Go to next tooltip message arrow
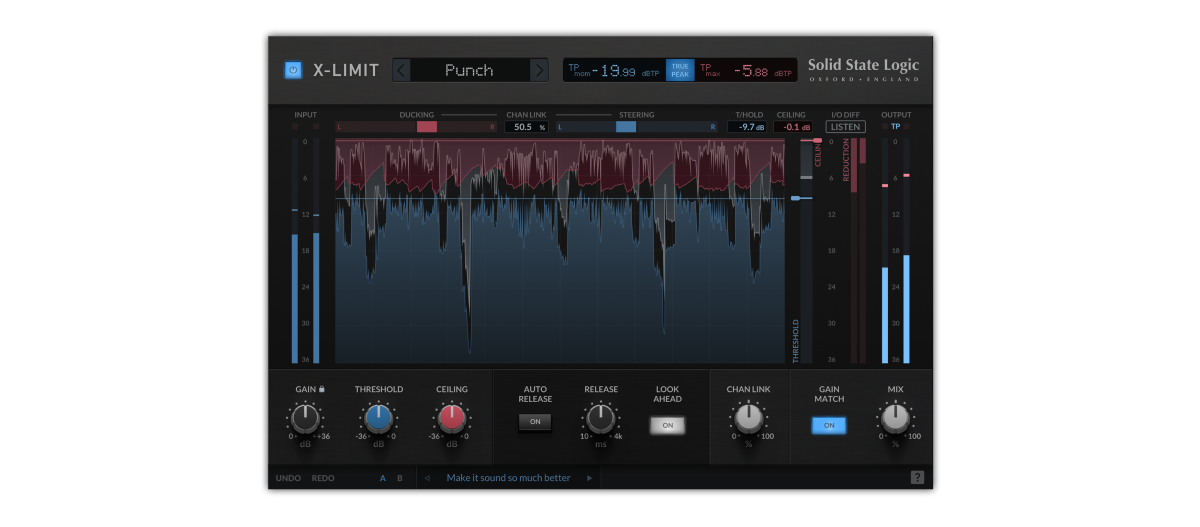The width and height of the screenshot is (1200, 527). point(589,478)
